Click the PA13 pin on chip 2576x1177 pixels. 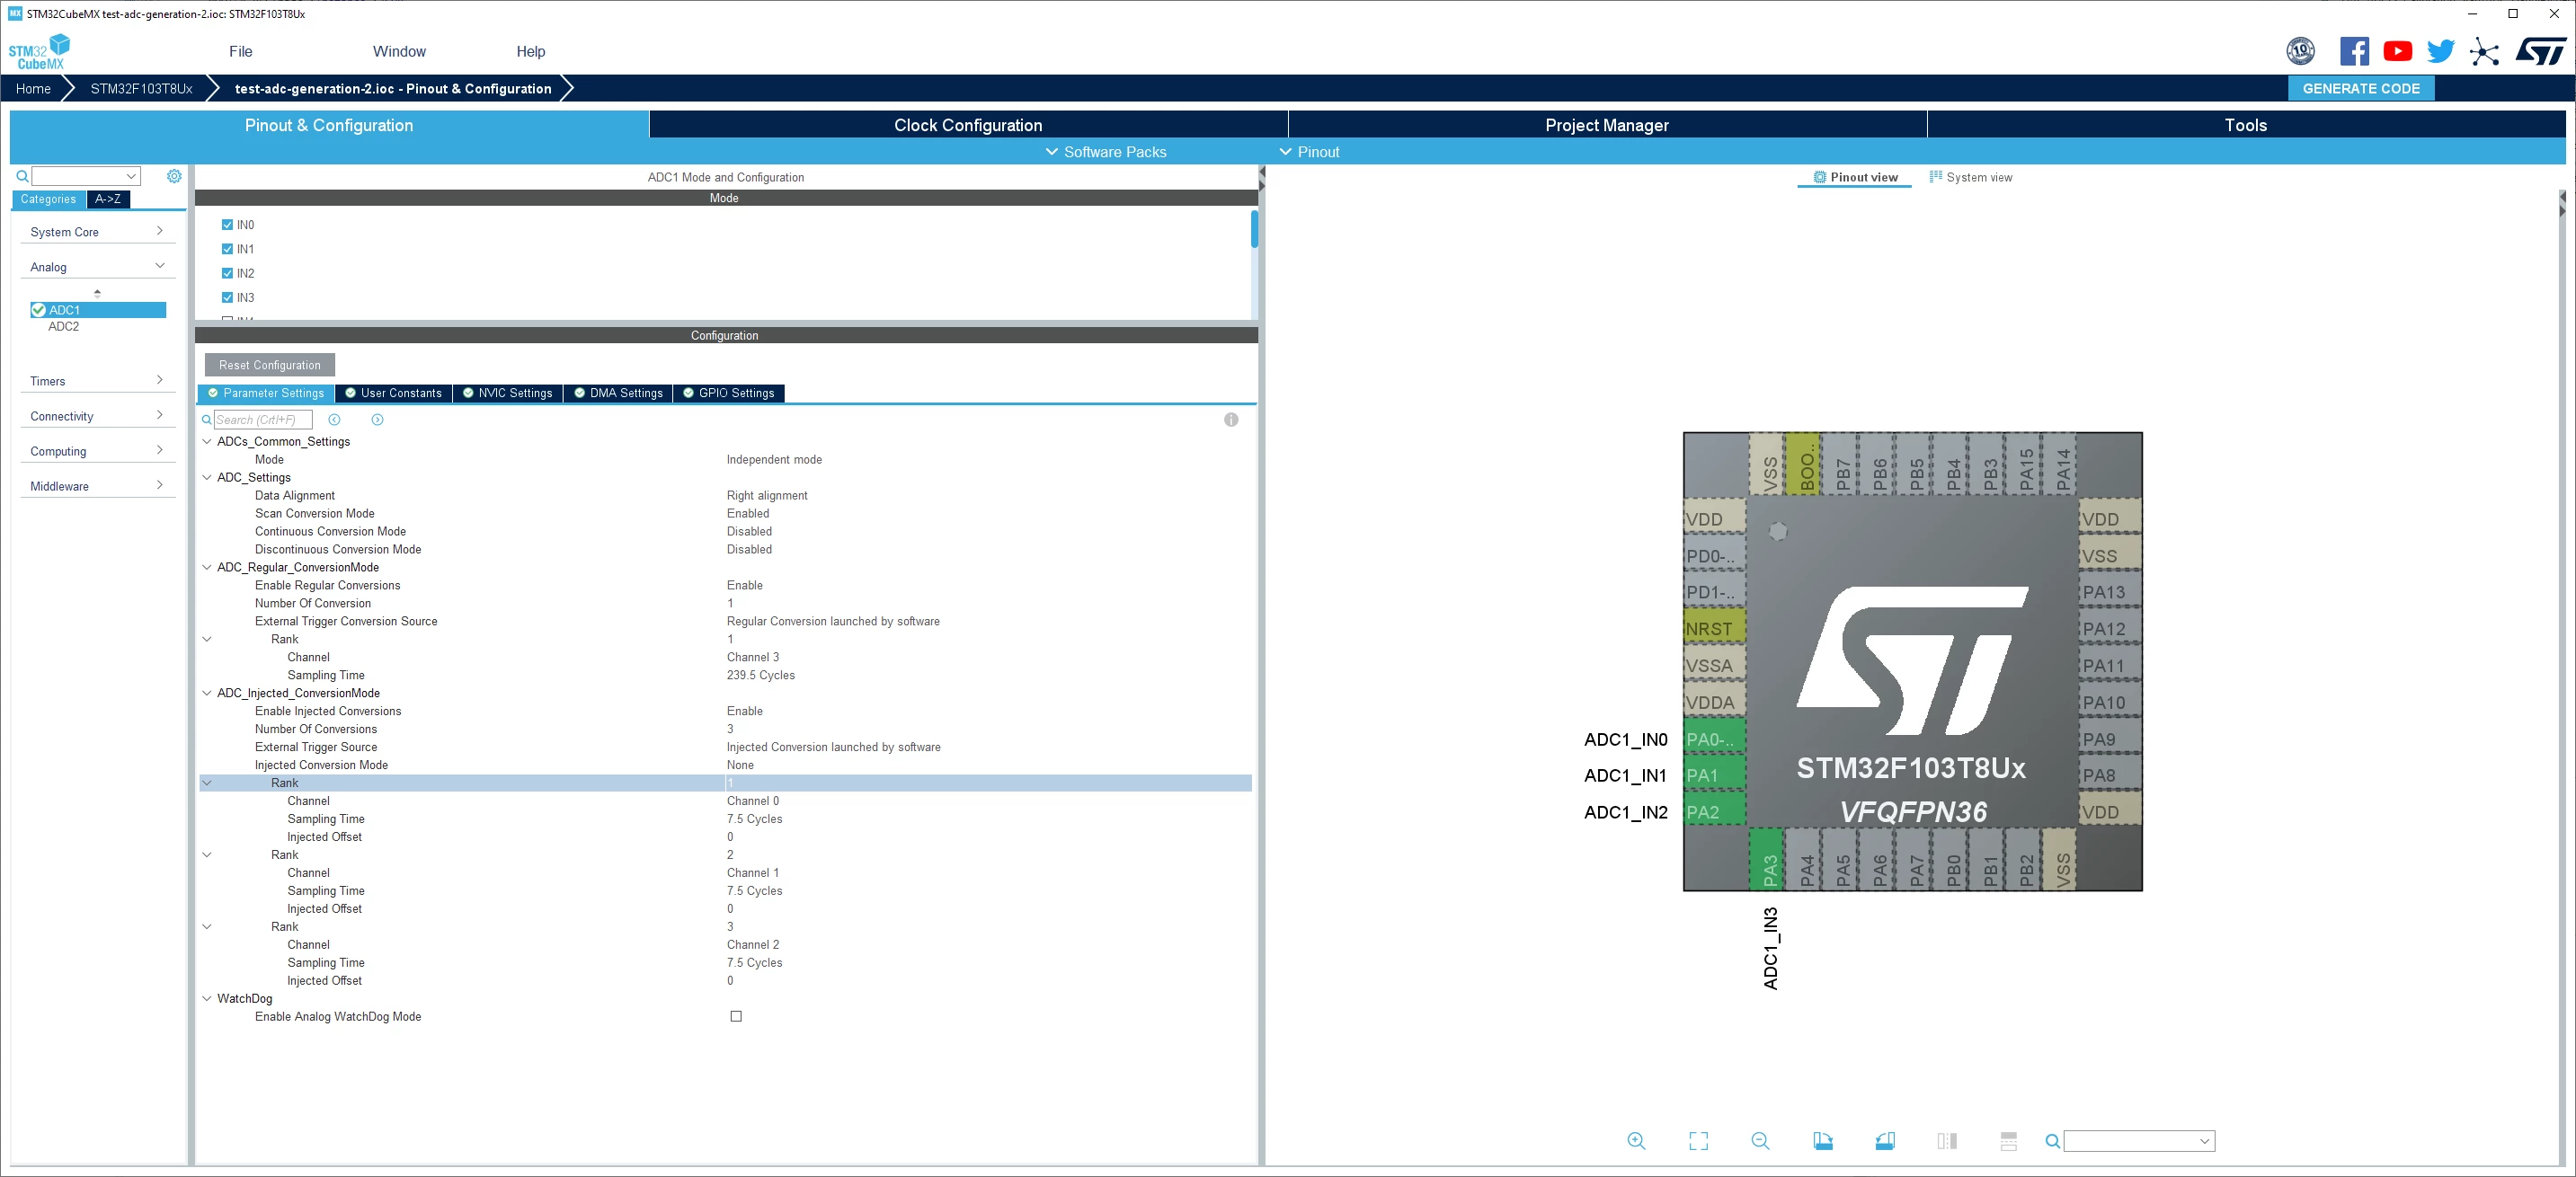tap(2110, 592)
